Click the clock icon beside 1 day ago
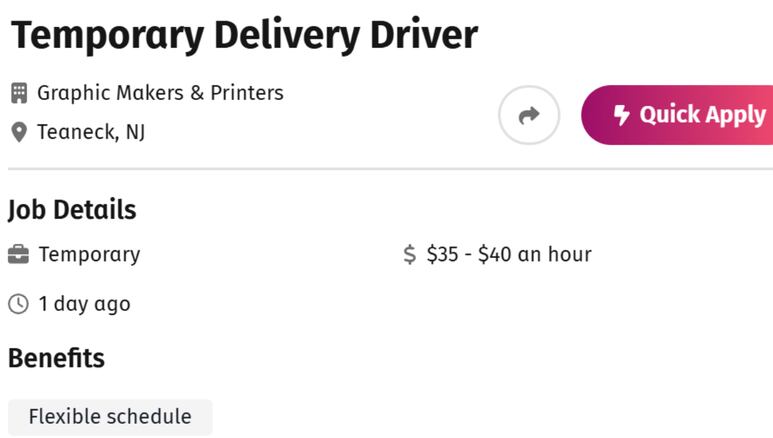The image size is (773, 438). point(18,304)
